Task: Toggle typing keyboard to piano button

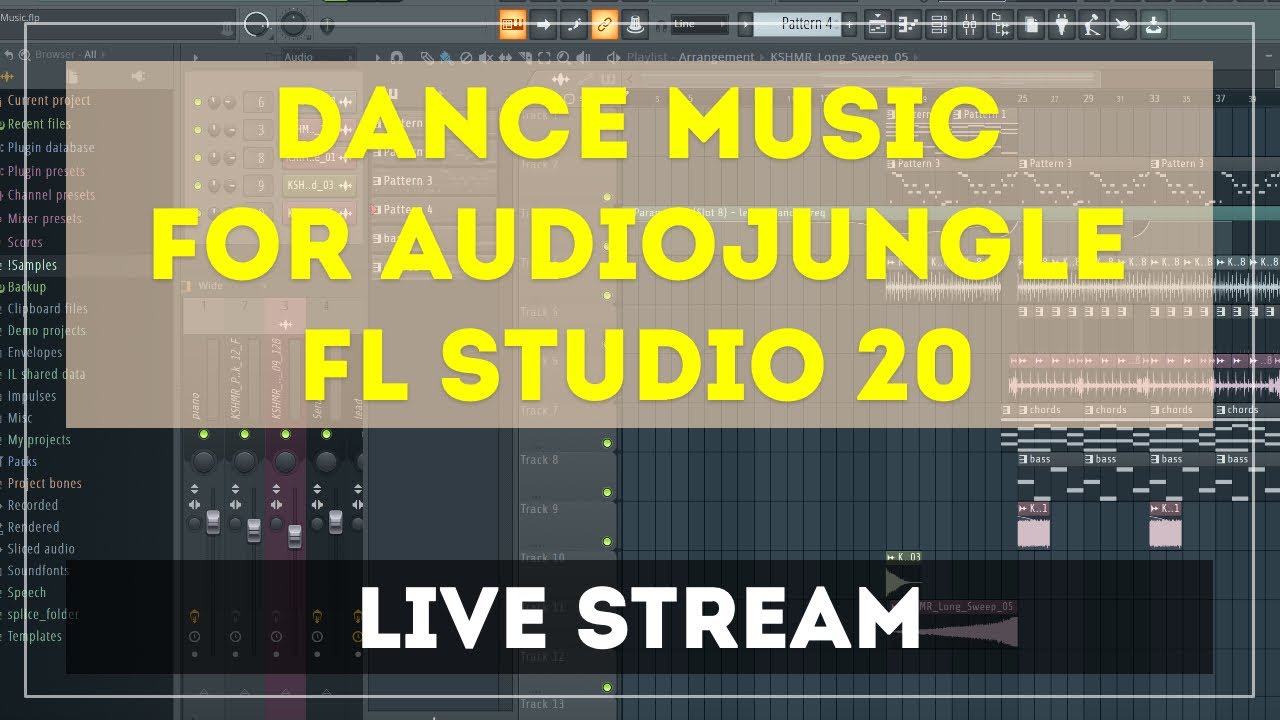Action: point(512,24)
